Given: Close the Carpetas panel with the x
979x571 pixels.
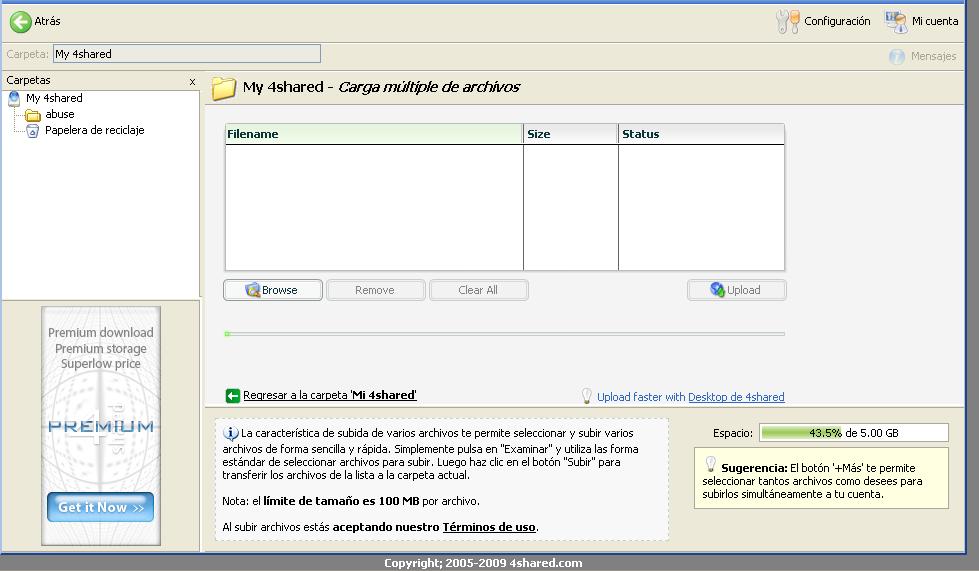Looking at the screenshot, I should [x=192, y=82].
